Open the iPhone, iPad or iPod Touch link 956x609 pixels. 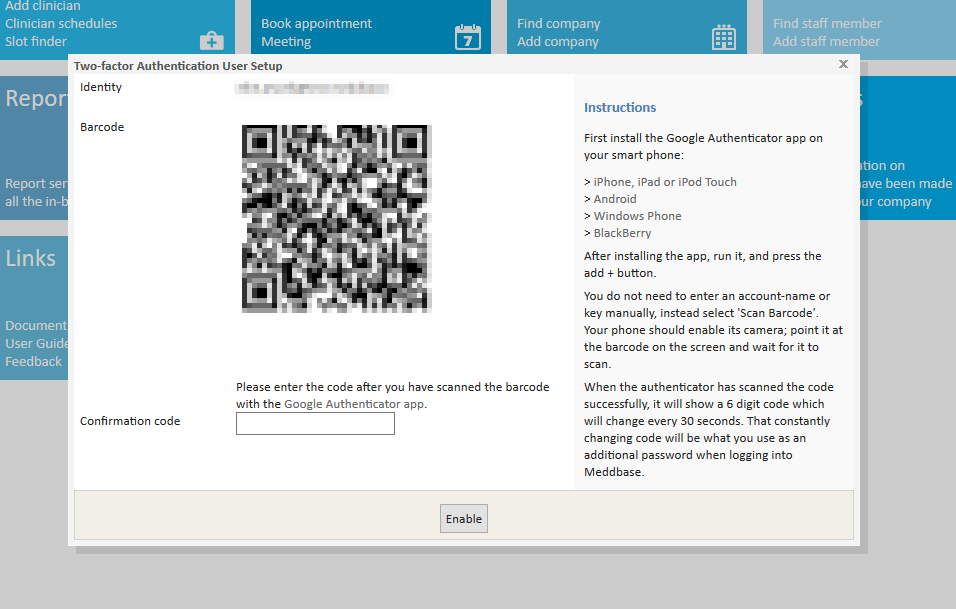click(665, 182)
